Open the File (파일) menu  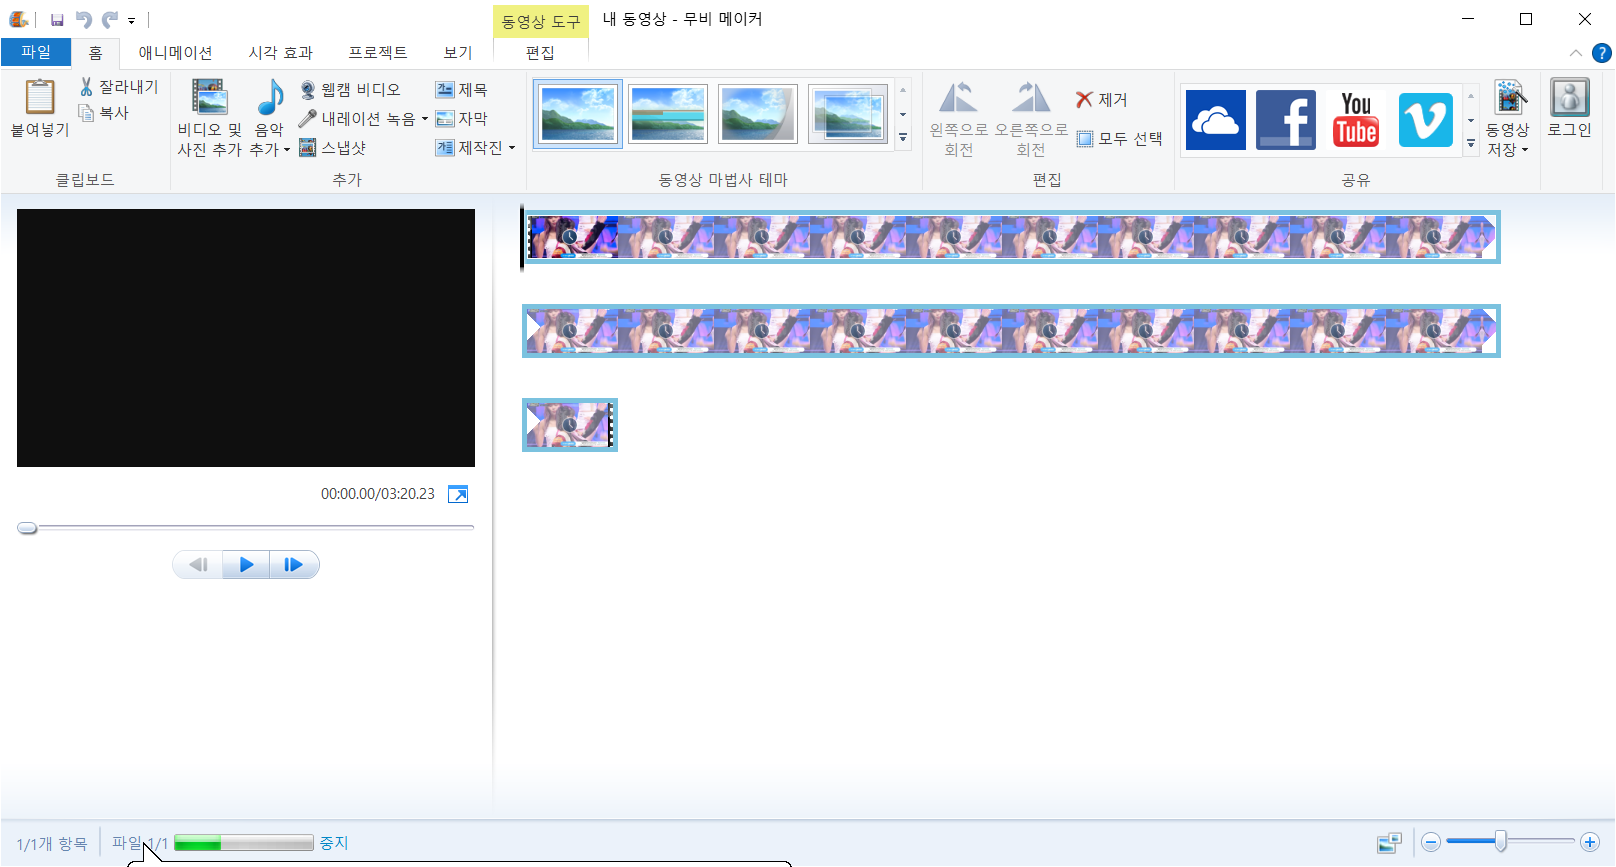pyautogui.click(x=36, y=52)
